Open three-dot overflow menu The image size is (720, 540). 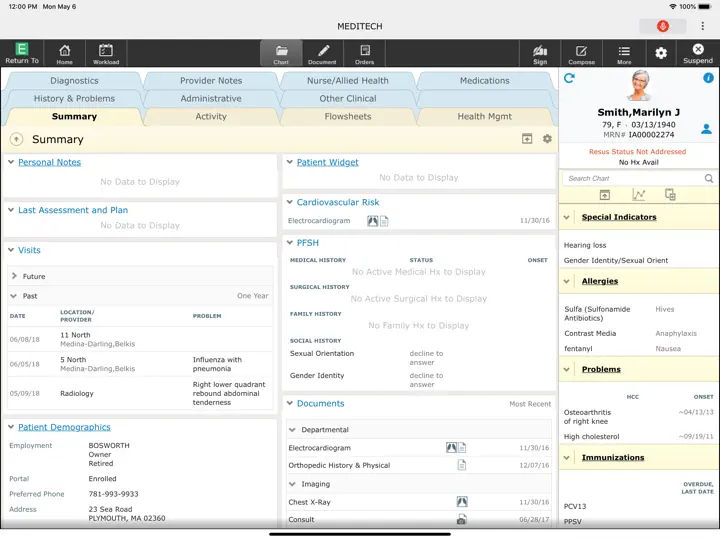703,26
